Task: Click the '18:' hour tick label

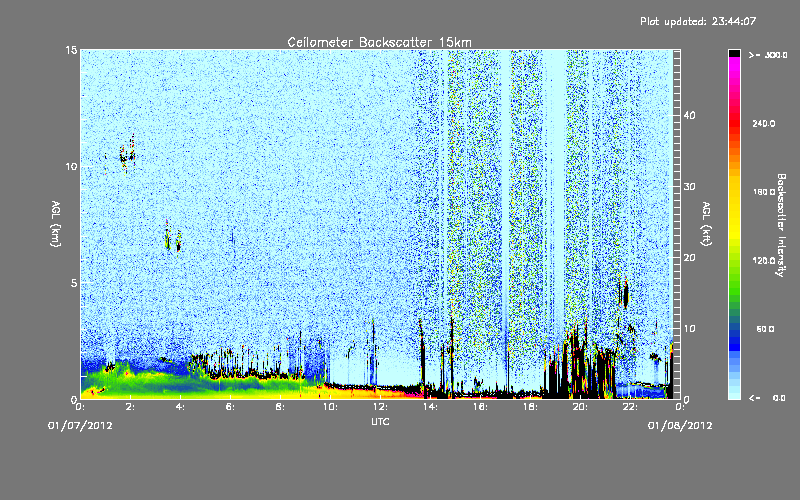Action: [x=530, y=407]
